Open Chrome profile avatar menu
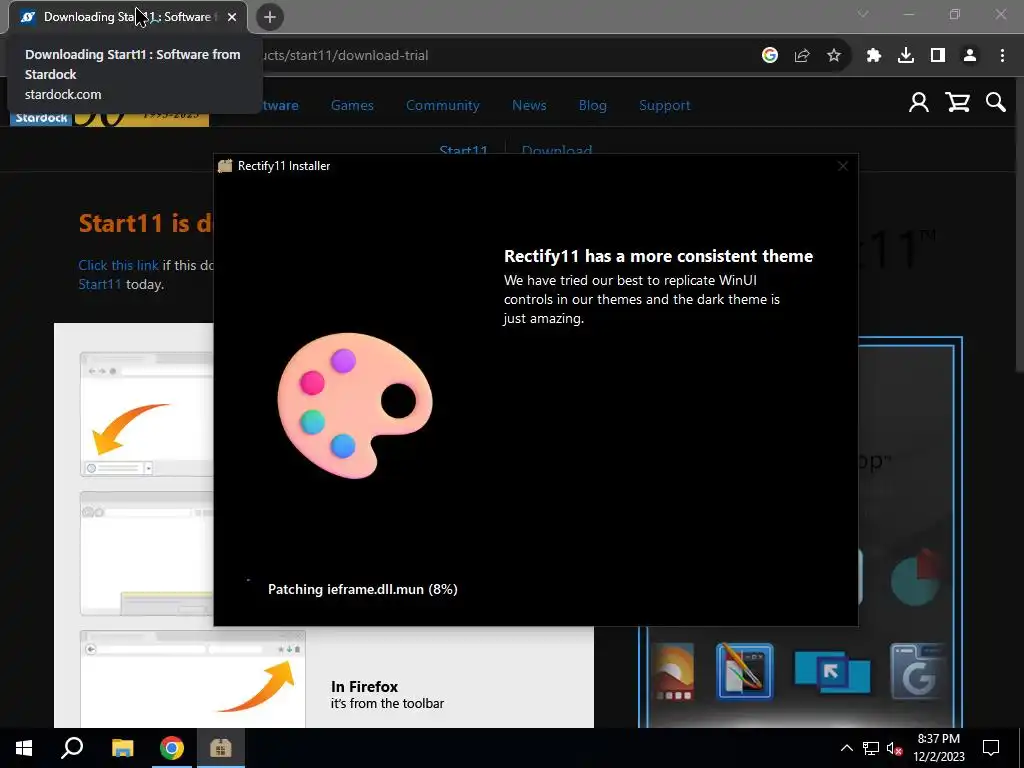 pyautogui.click(x=970, y=56)
